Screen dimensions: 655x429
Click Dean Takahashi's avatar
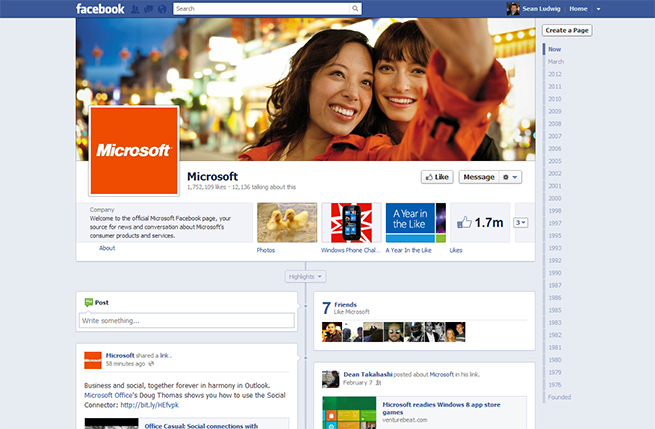click(x=330, y=379)
